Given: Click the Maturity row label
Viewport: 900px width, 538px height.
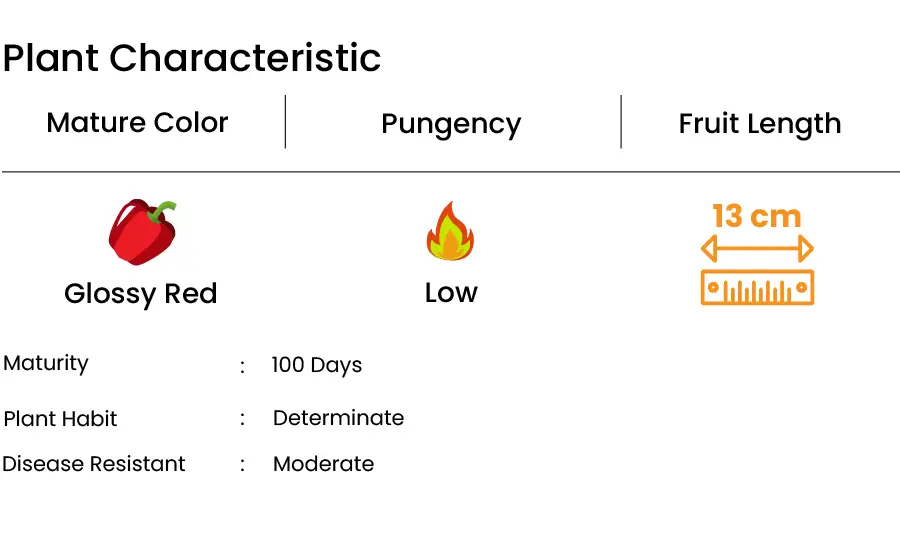Looking at the screenshot, I should [46, 363].
